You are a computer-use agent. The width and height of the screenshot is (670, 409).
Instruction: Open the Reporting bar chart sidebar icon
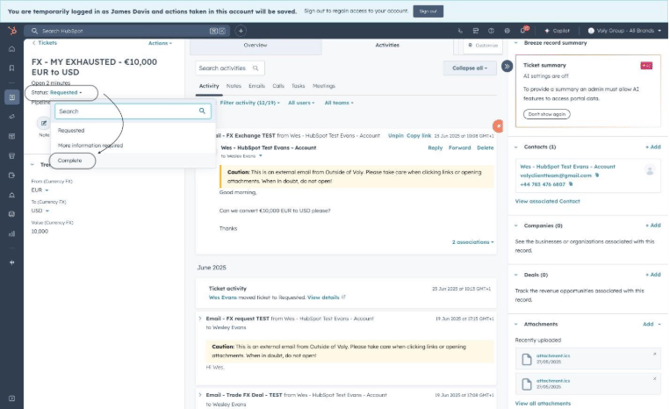12,234
